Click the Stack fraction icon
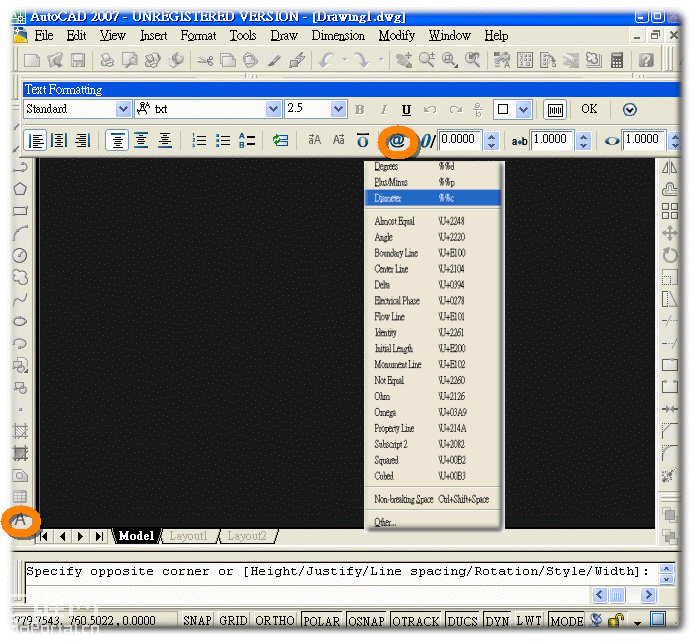This screenshot has height=644, width=698. (479, 109)
